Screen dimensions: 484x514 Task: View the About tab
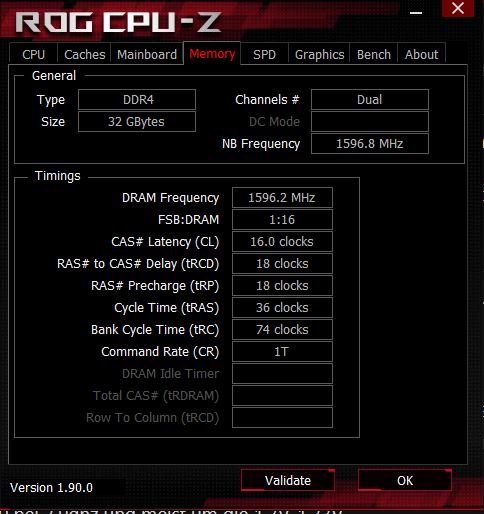coord(421,54)
